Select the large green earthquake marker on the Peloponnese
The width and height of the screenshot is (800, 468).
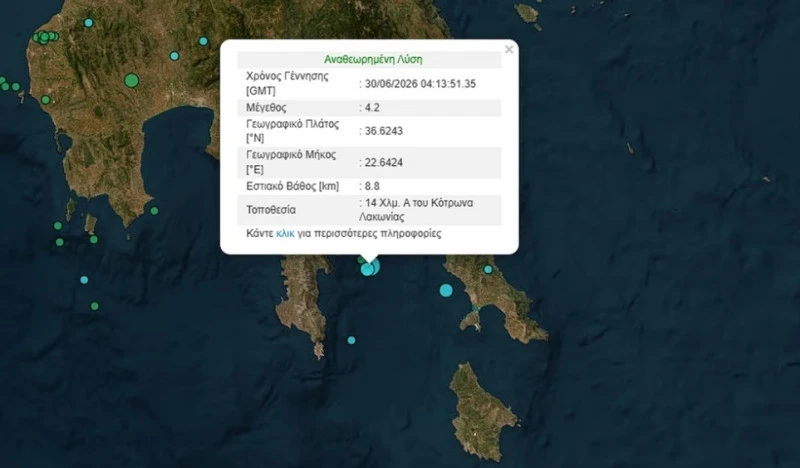[132, 81]
